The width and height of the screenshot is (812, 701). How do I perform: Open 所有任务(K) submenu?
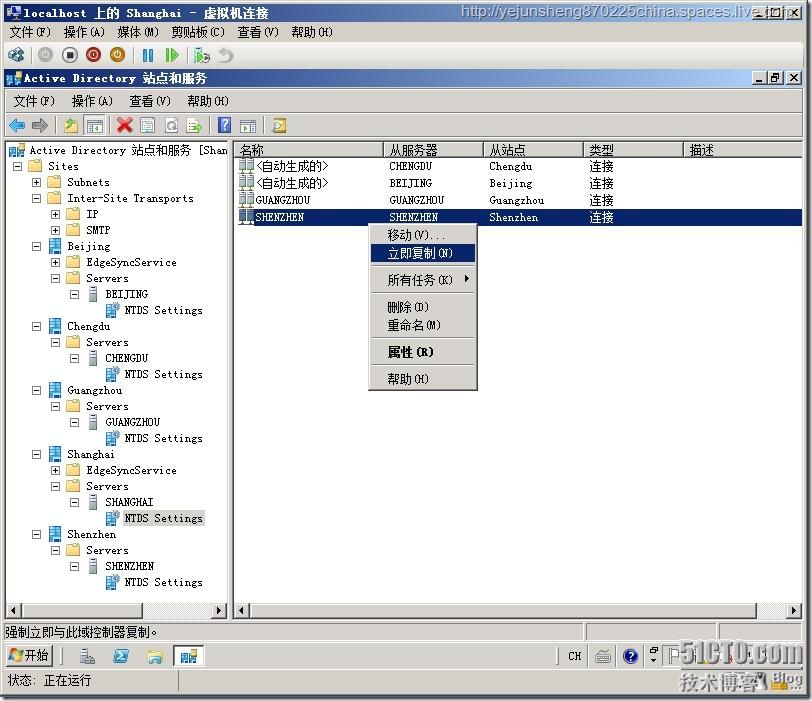click(x=423, y=280)
